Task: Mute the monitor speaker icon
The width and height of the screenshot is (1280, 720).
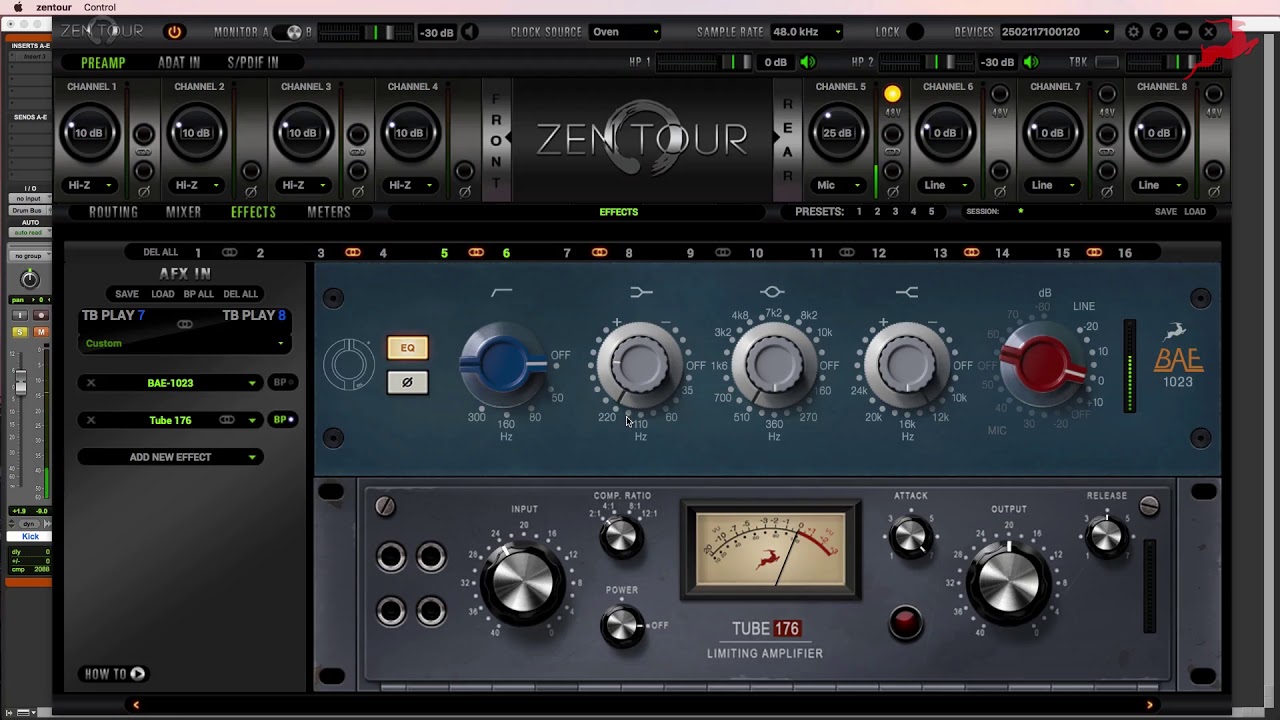Action: [x=469, y=32]
